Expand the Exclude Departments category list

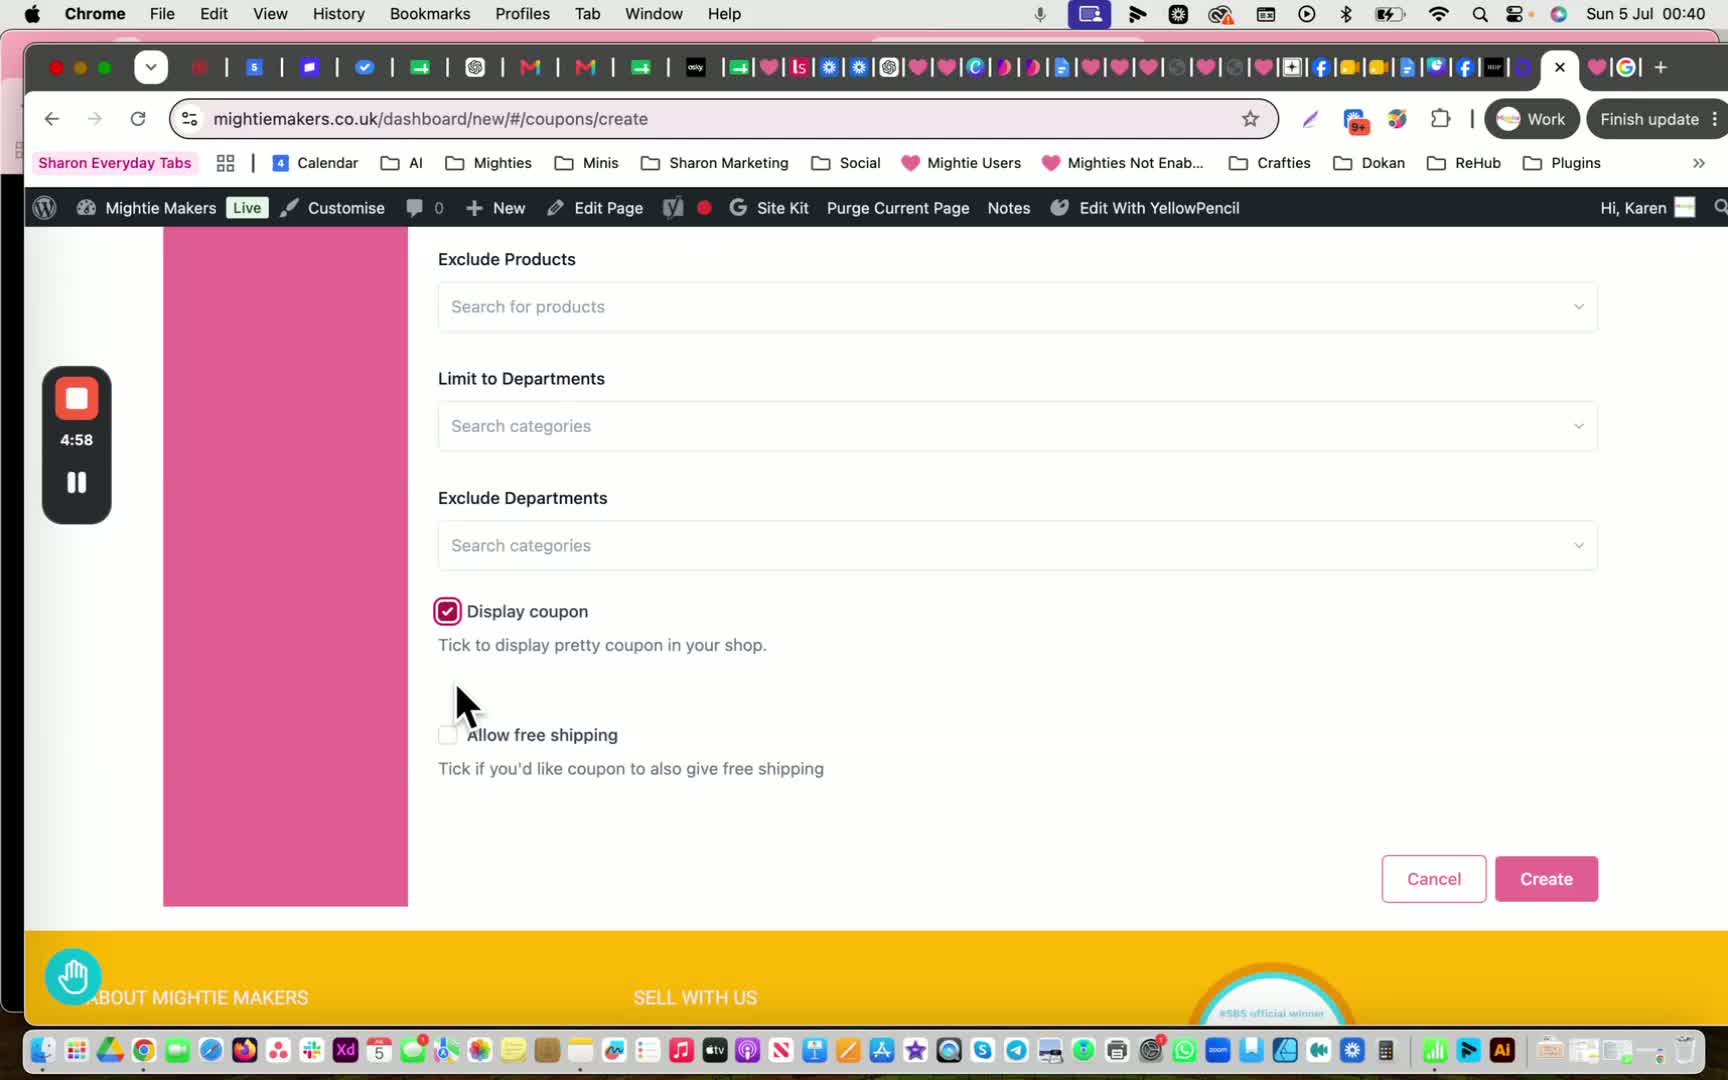click(x=1017, y=546)
